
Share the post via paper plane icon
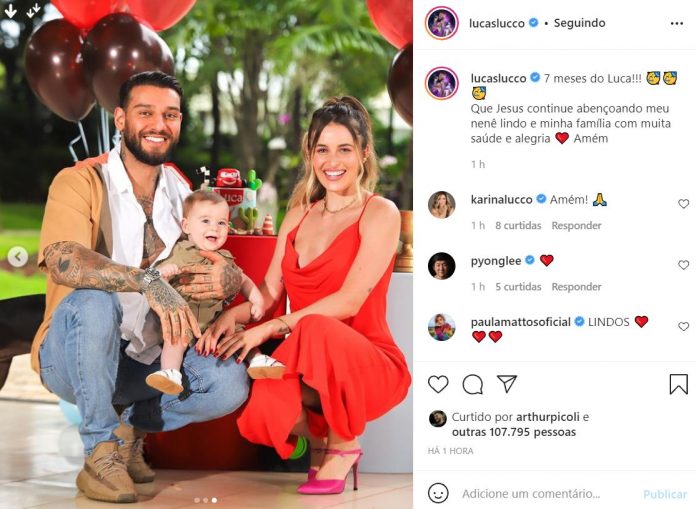point(507,384)
